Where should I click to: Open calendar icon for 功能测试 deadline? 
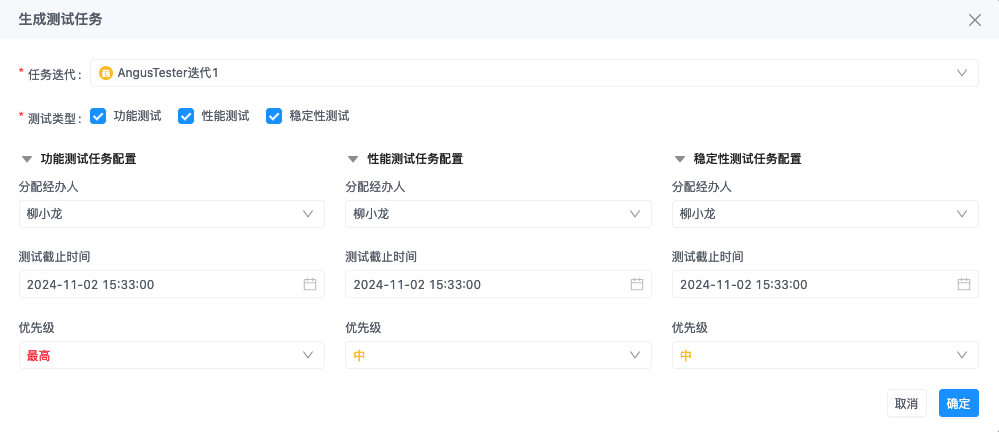point(310,284)
